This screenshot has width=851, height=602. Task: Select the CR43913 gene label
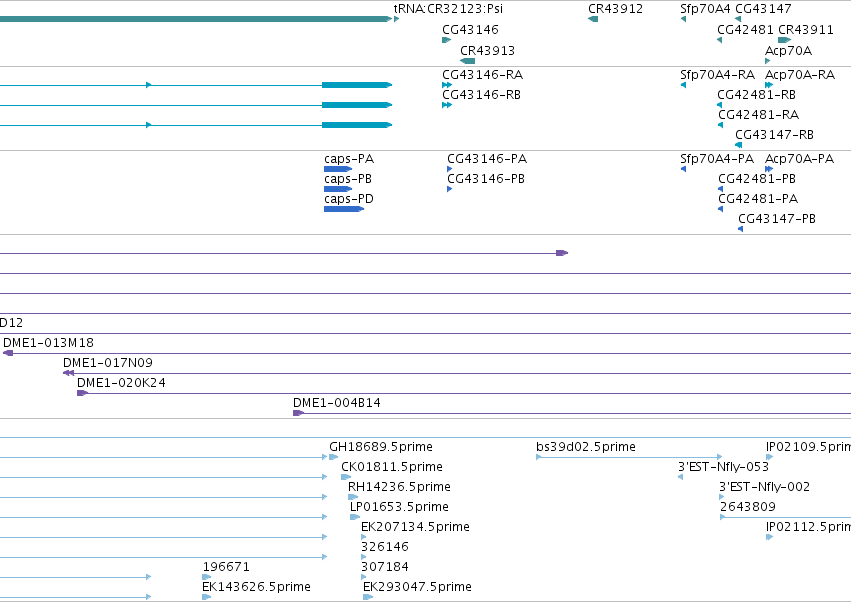(487, 50)
